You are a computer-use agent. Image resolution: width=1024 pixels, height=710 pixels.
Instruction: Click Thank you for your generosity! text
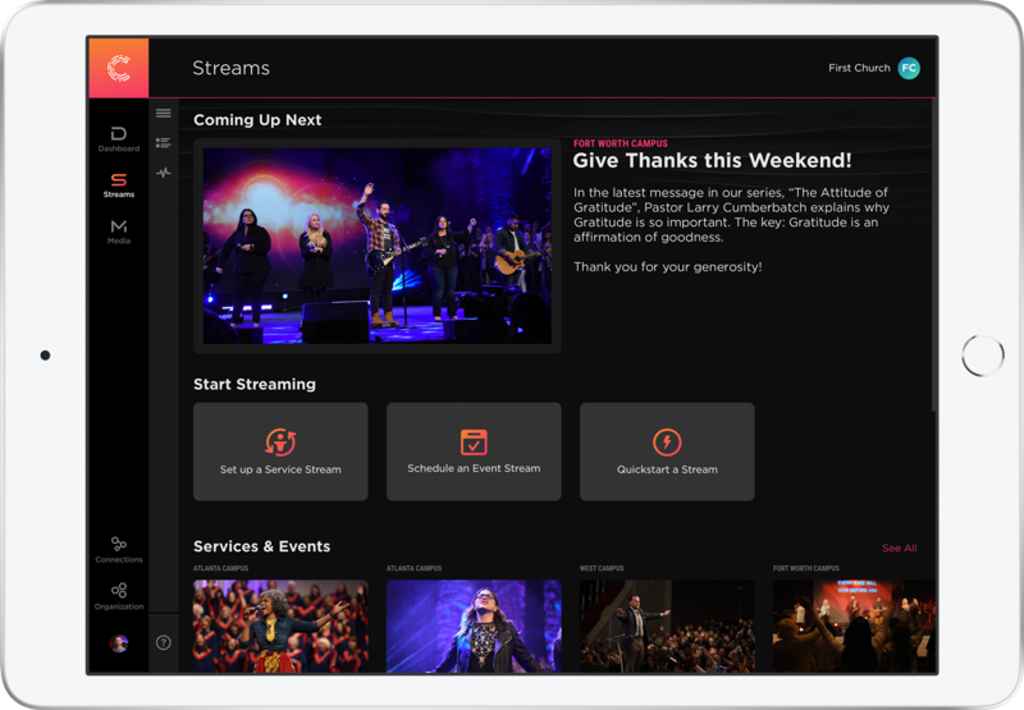pos(667,266)
